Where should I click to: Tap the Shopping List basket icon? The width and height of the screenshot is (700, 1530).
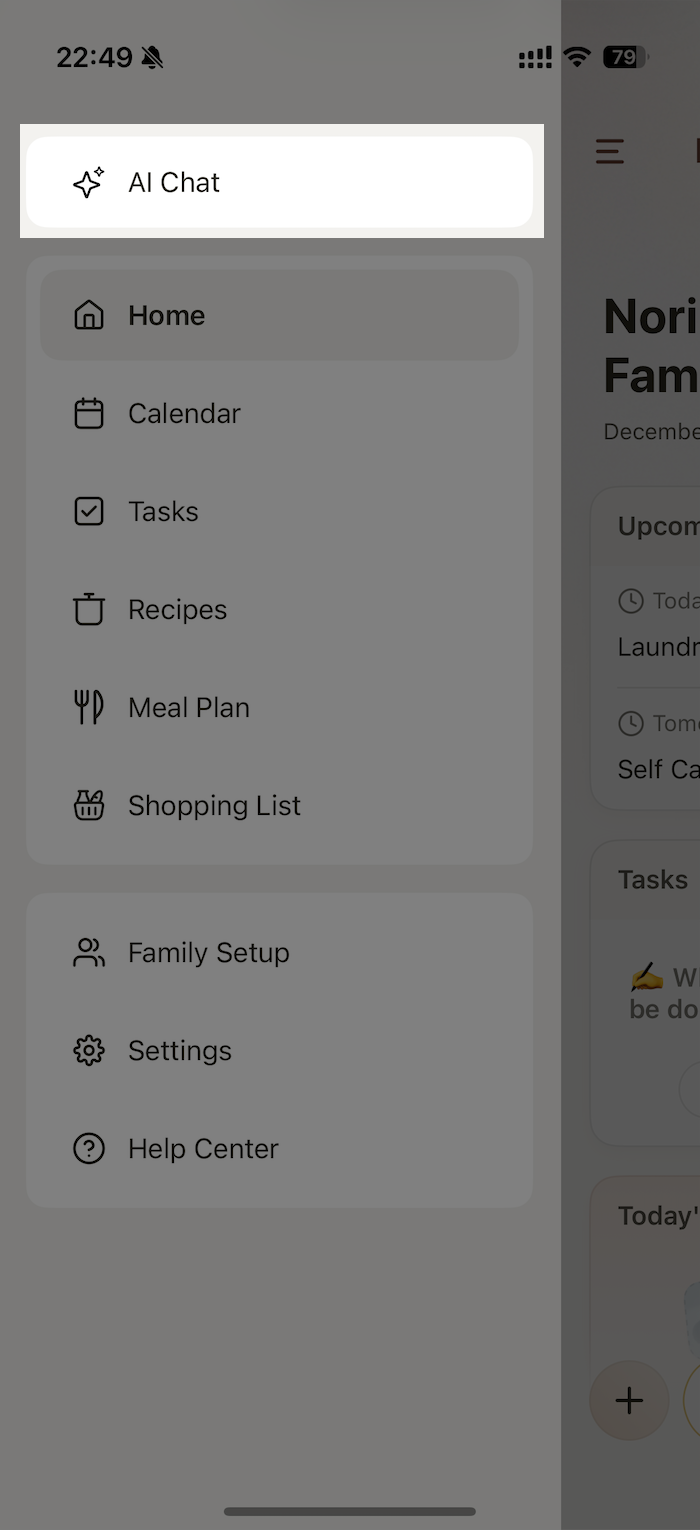[89, 805]
